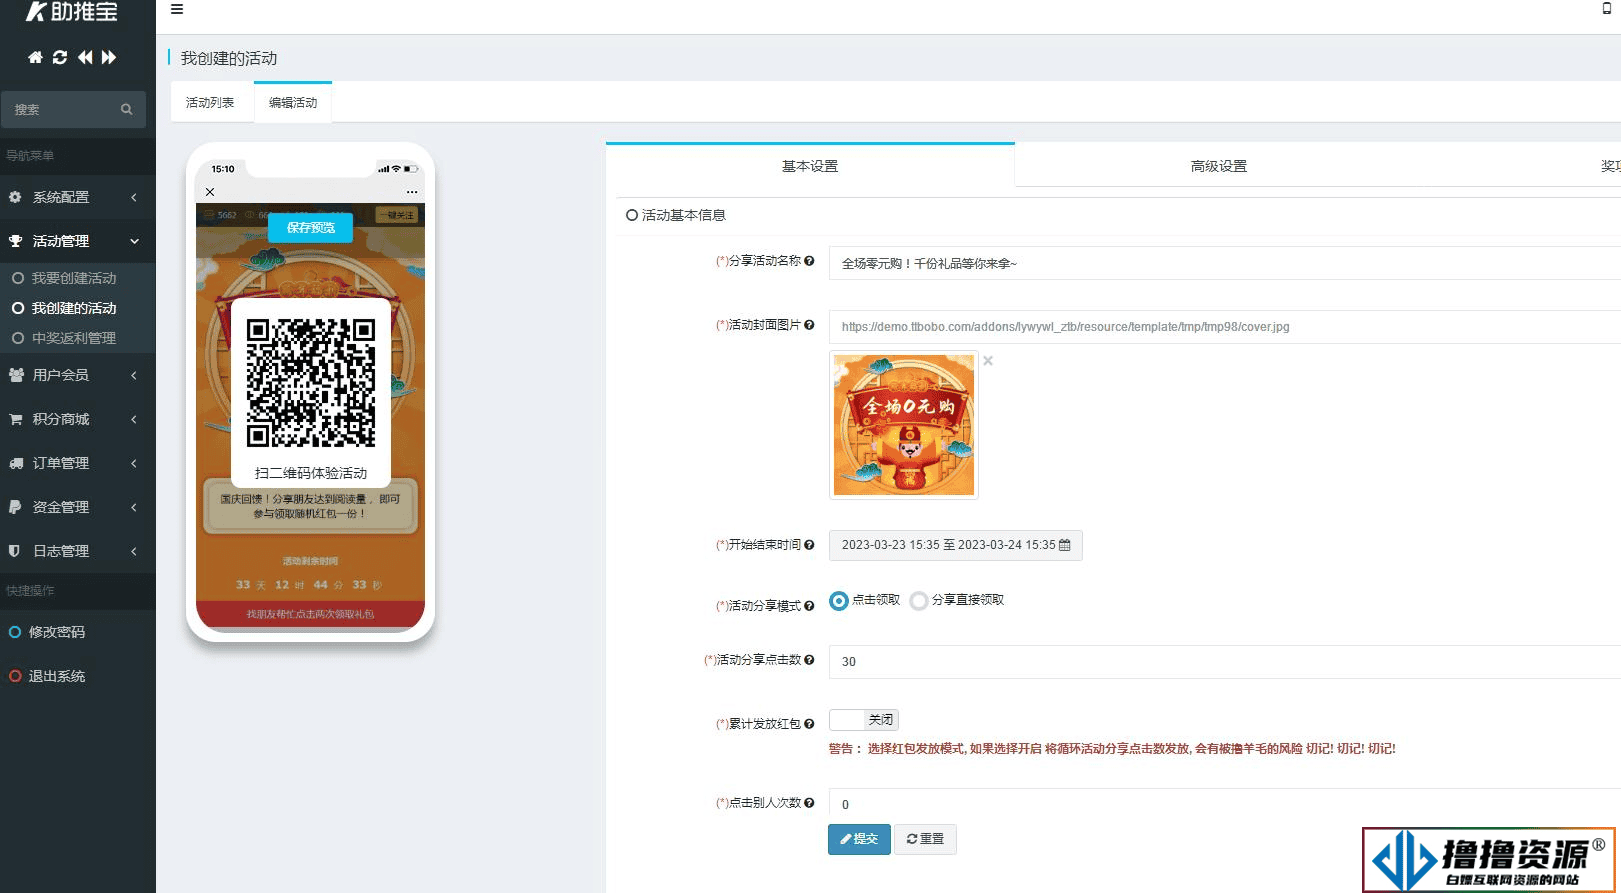The height and width of the screenshot is (893, 1621).
Task: Click the 保存预览 button on the phone preview
Action: click(311, 228)
